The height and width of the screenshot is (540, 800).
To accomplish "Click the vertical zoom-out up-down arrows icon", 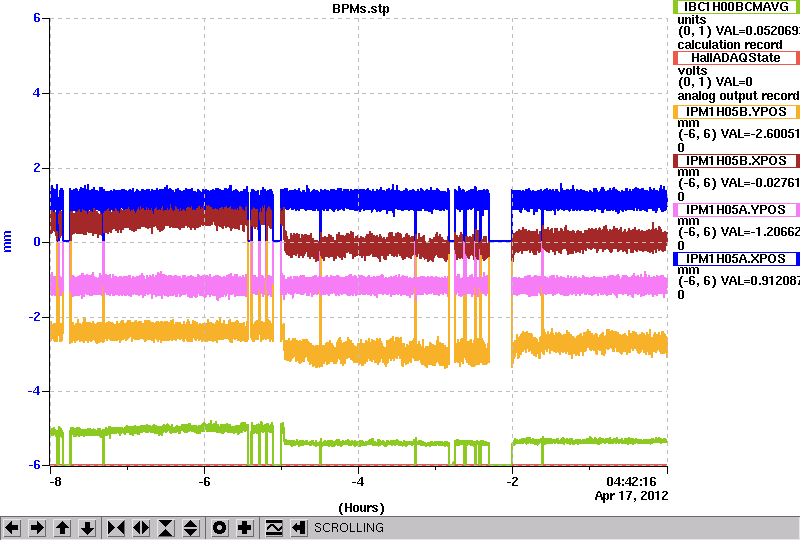I will pos(191,528).
